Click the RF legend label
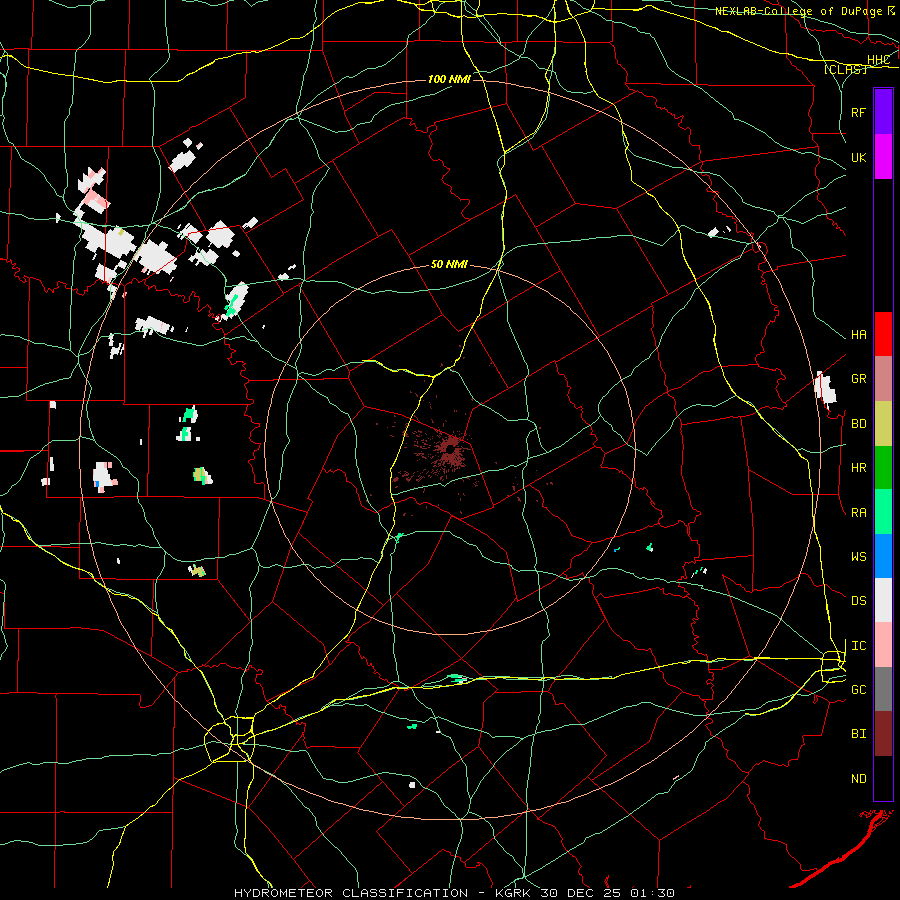This screenshot has height=900, width=900. (x=858, y=112)
